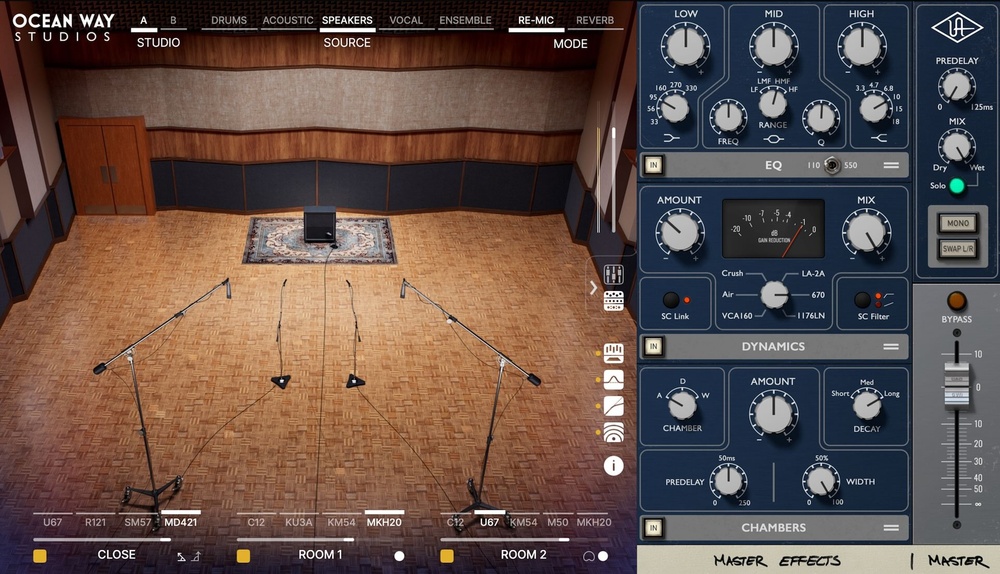1000x574 pixels.
Task: Choose the KU3A mic for Room 1
Action: point(299,522)
